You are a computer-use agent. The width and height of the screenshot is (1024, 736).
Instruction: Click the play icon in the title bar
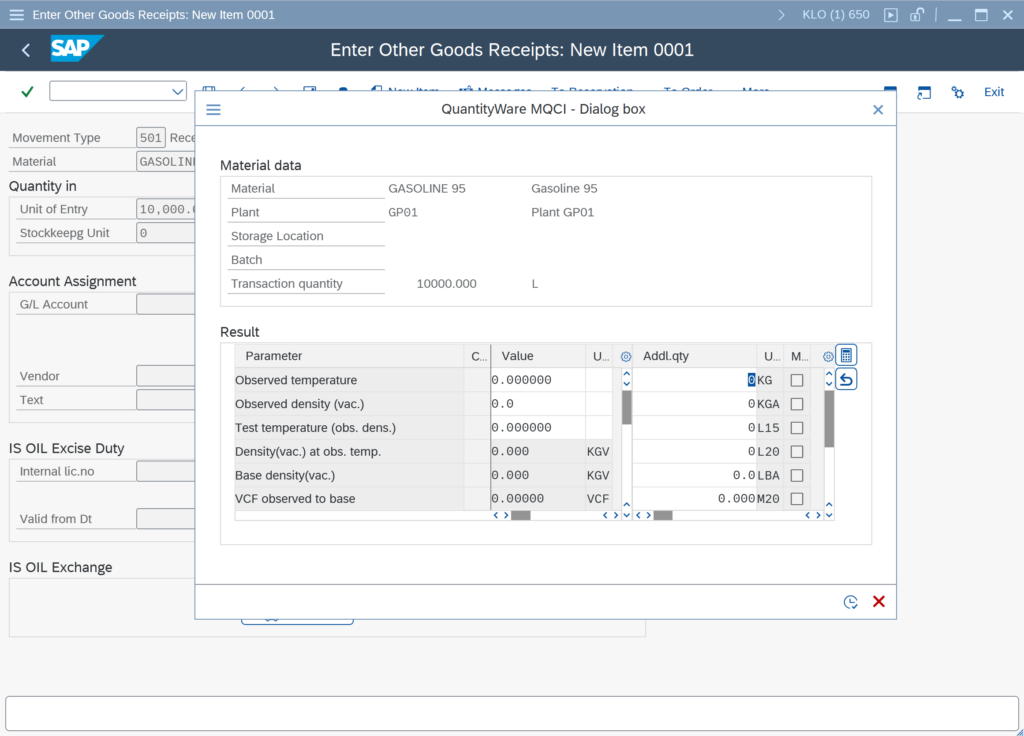[x=891, y=15]
